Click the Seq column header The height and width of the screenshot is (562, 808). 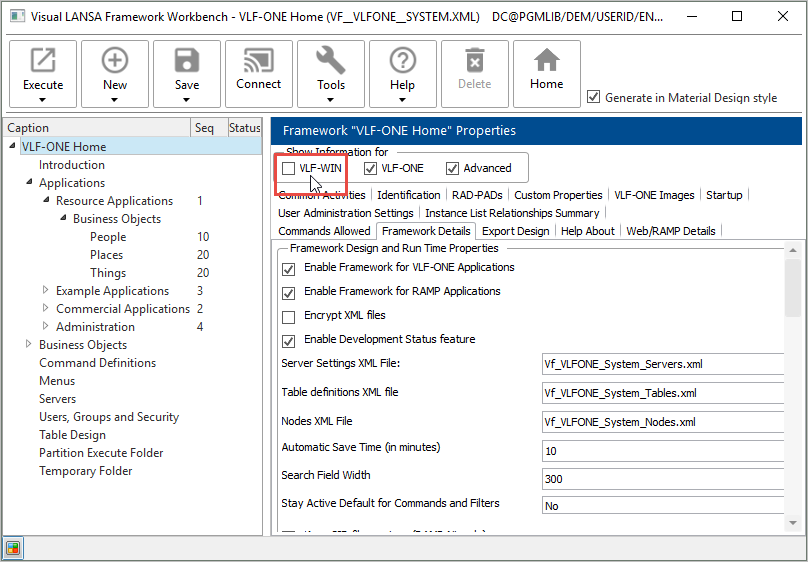coord(204,128)
